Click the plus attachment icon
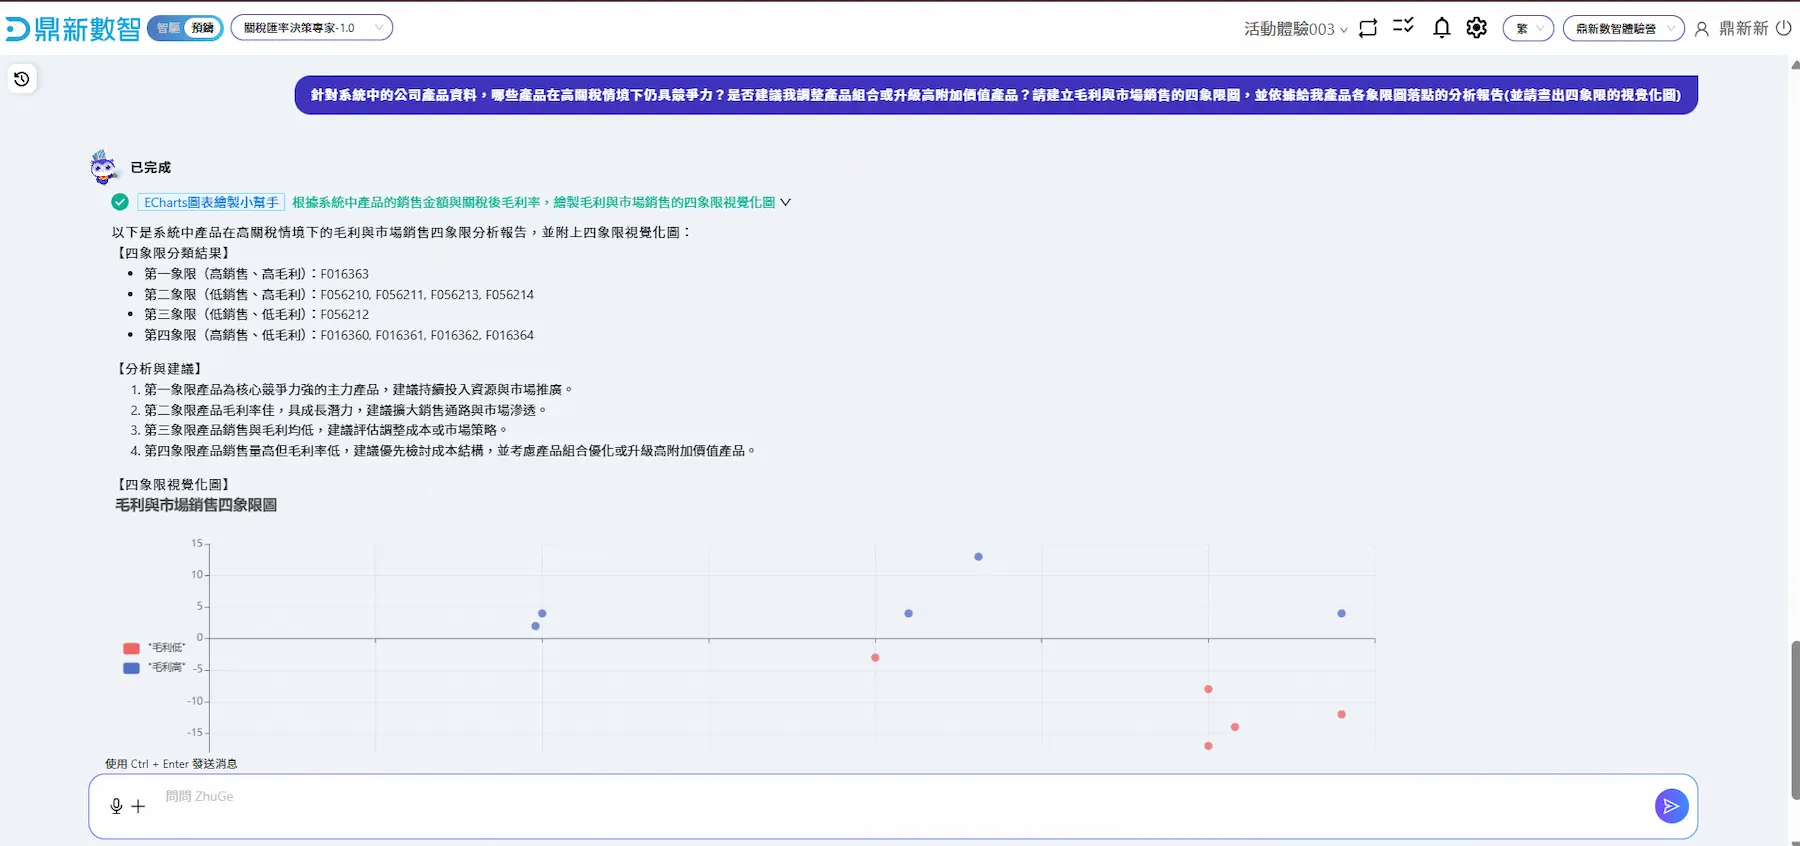Viewport: 1800px width, 846px height. pos(138,806)
